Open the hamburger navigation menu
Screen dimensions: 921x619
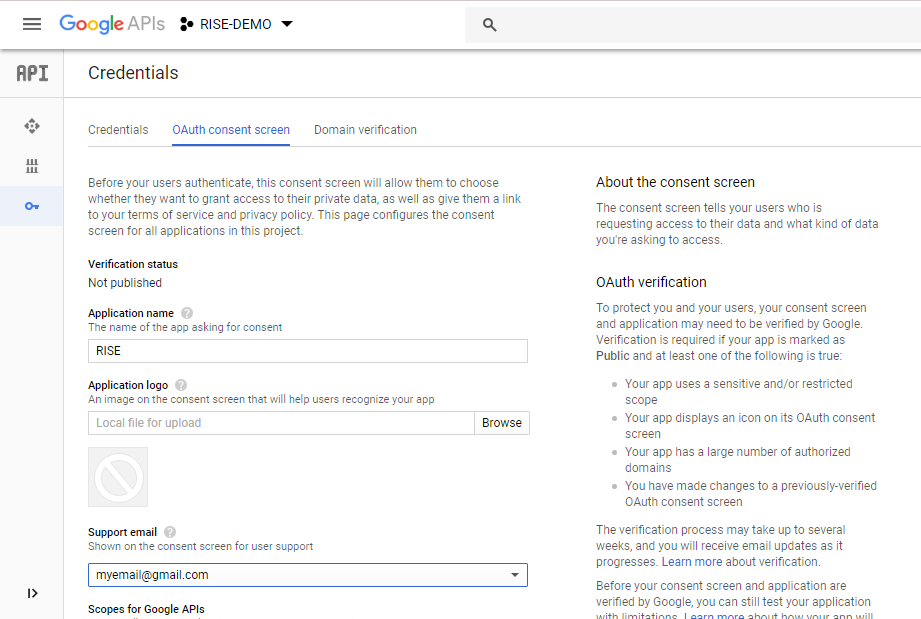point(32,24)
